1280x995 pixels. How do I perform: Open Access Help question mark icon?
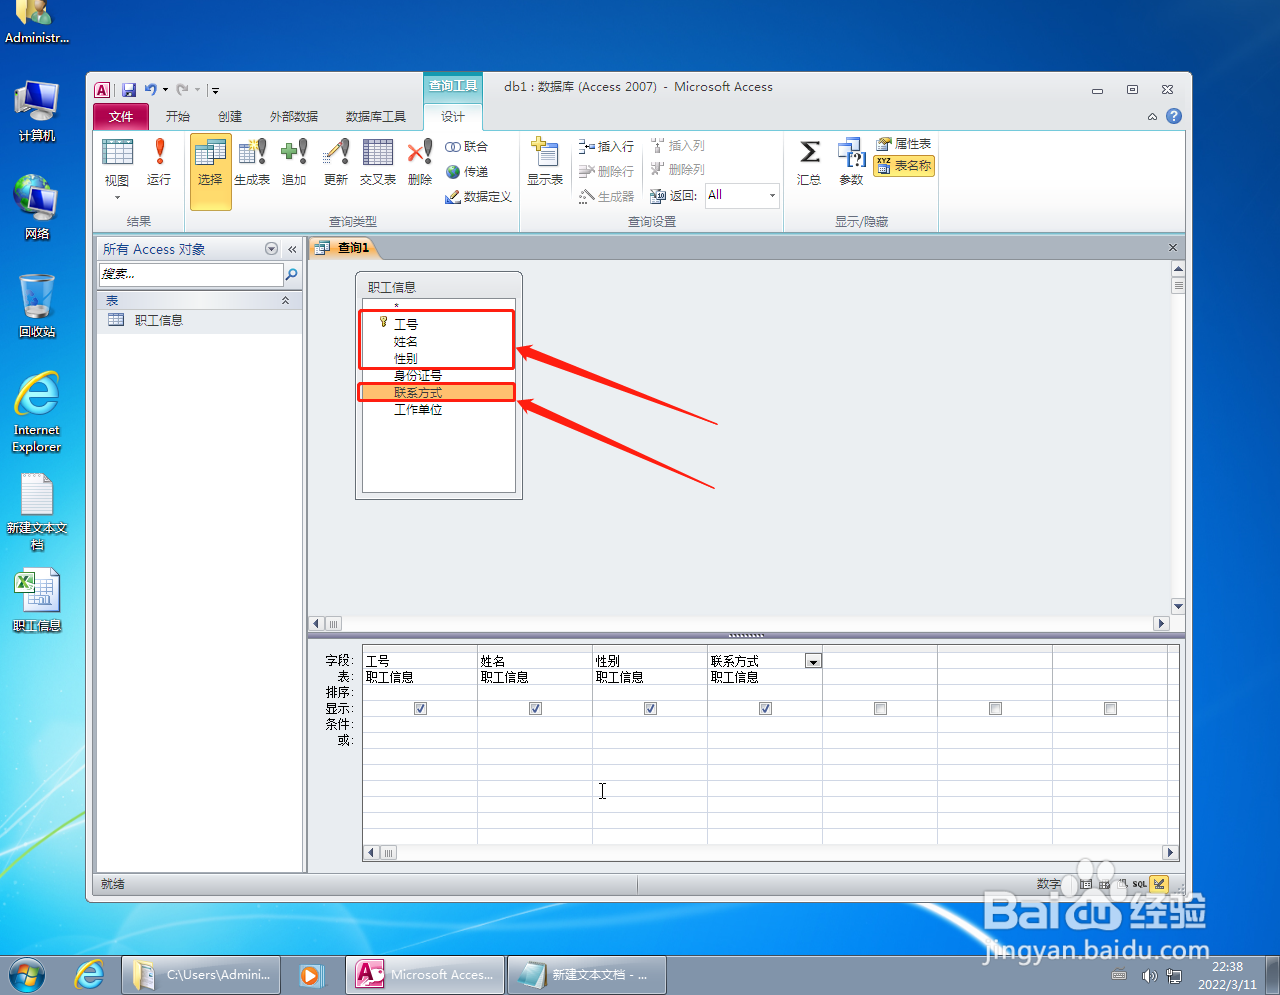click(1174, 116)
